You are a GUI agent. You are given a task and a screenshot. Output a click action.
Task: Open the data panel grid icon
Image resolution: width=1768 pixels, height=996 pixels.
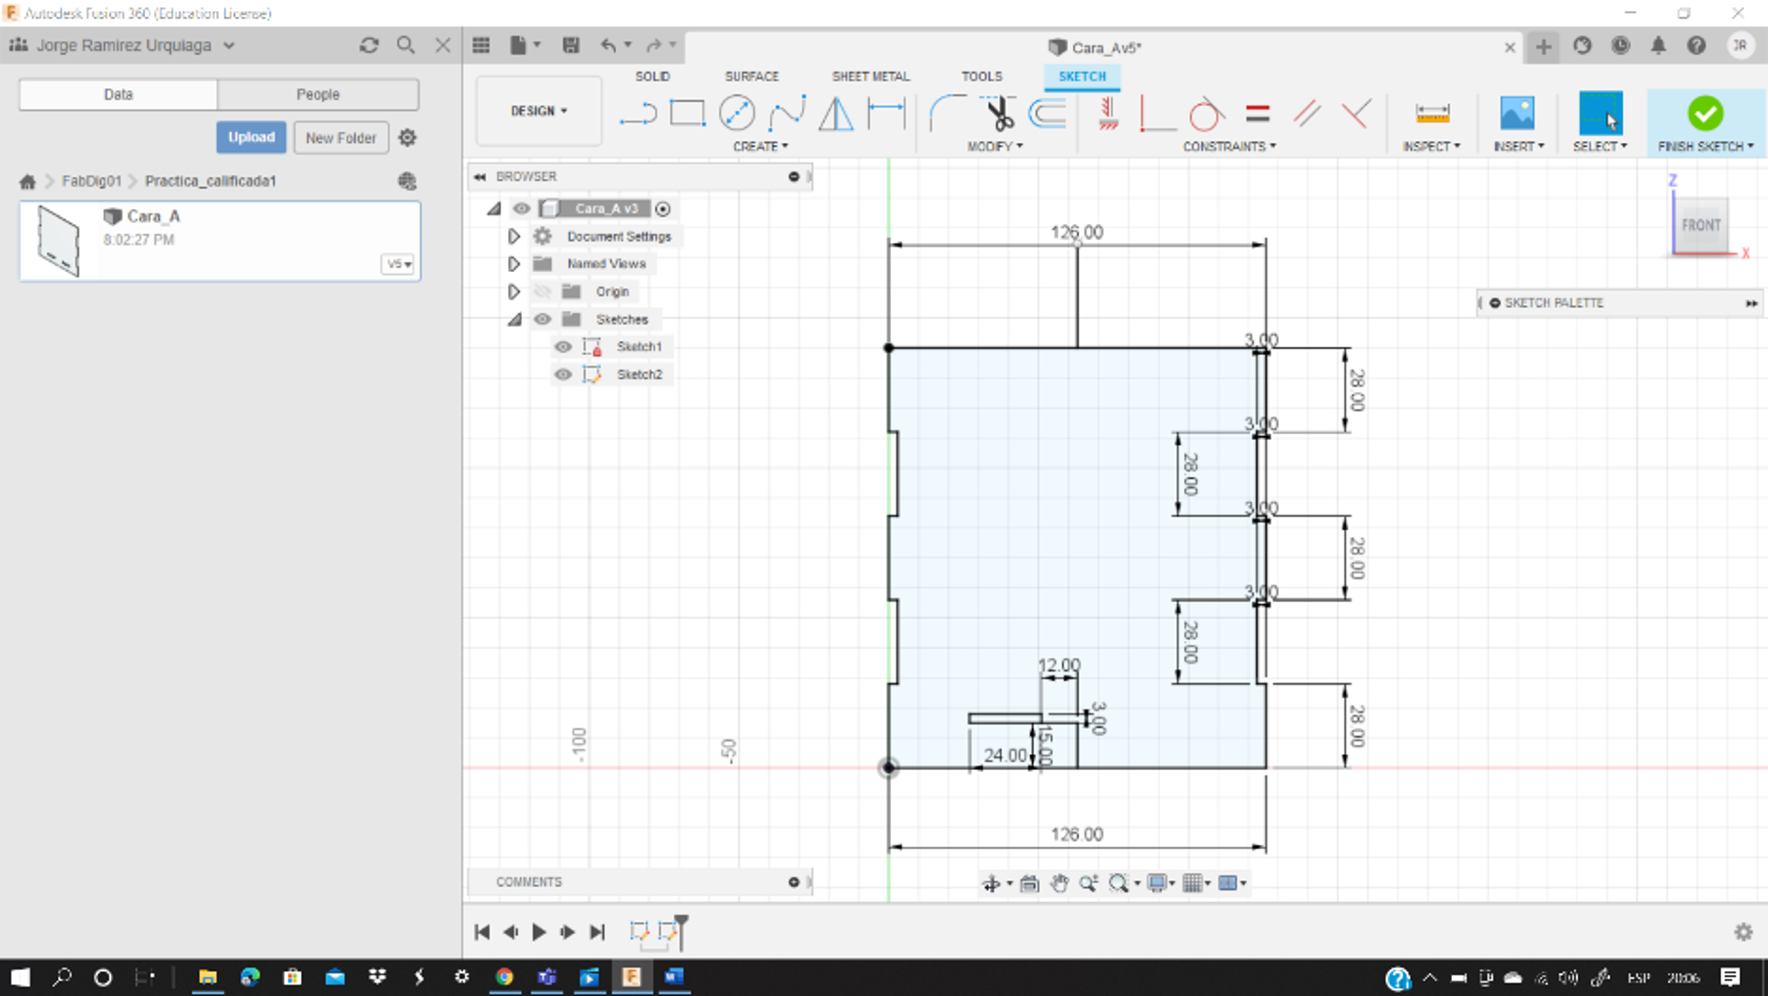pos(481,45)
